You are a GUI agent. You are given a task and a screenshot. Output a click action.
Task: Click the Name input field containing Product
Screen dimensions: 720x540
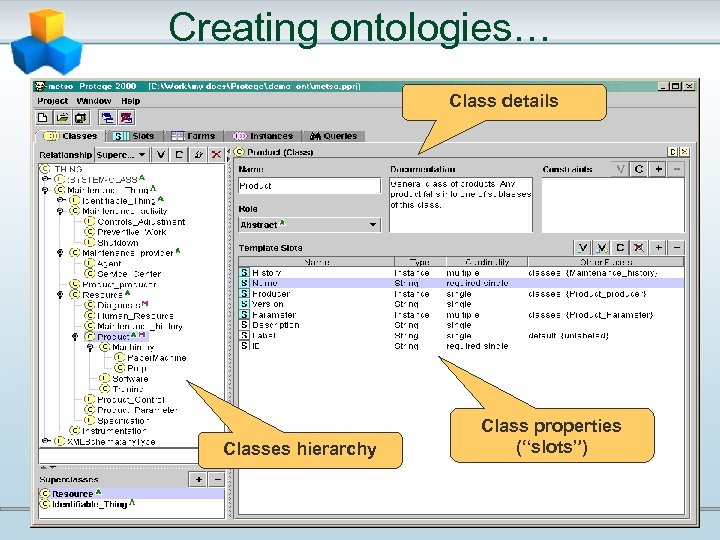coord(309,186)
